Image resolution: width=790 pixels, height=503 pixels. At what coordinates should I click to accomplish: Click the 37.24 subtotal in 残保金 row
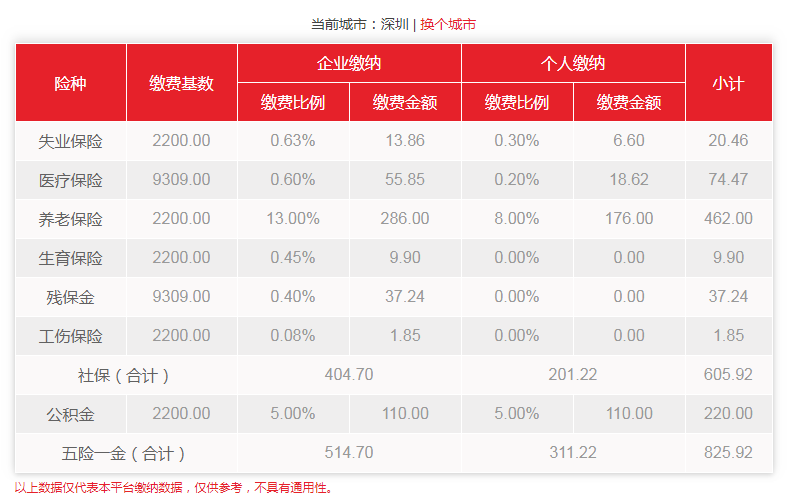coord(729,297)
